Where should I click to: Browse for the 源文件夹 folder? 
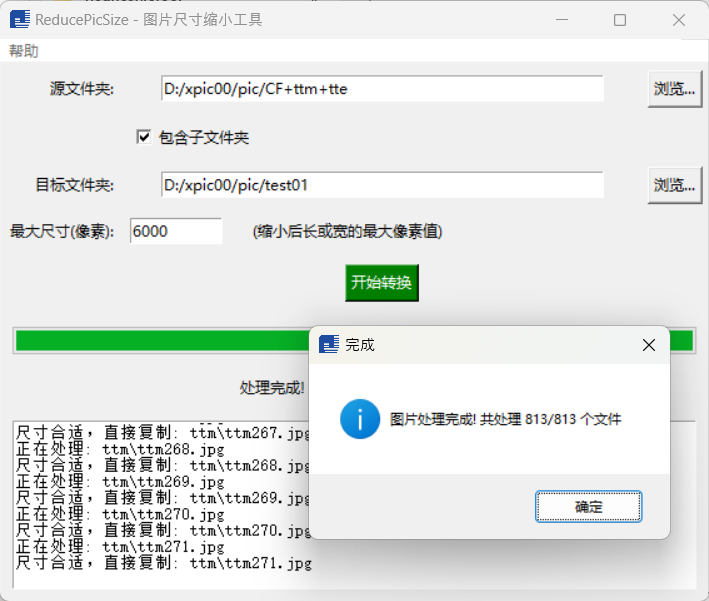(x=674, y=89)
